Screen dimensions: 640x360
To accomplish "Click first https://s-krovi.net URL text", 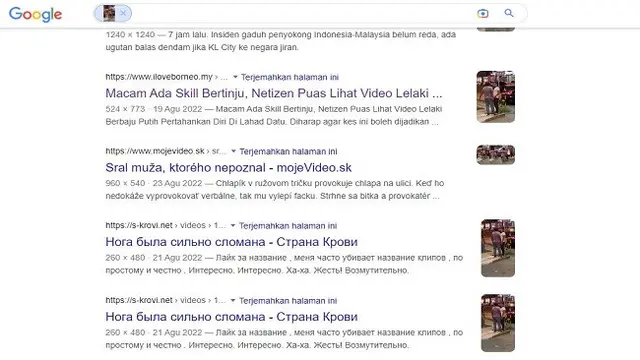I will tap(139, 225).
